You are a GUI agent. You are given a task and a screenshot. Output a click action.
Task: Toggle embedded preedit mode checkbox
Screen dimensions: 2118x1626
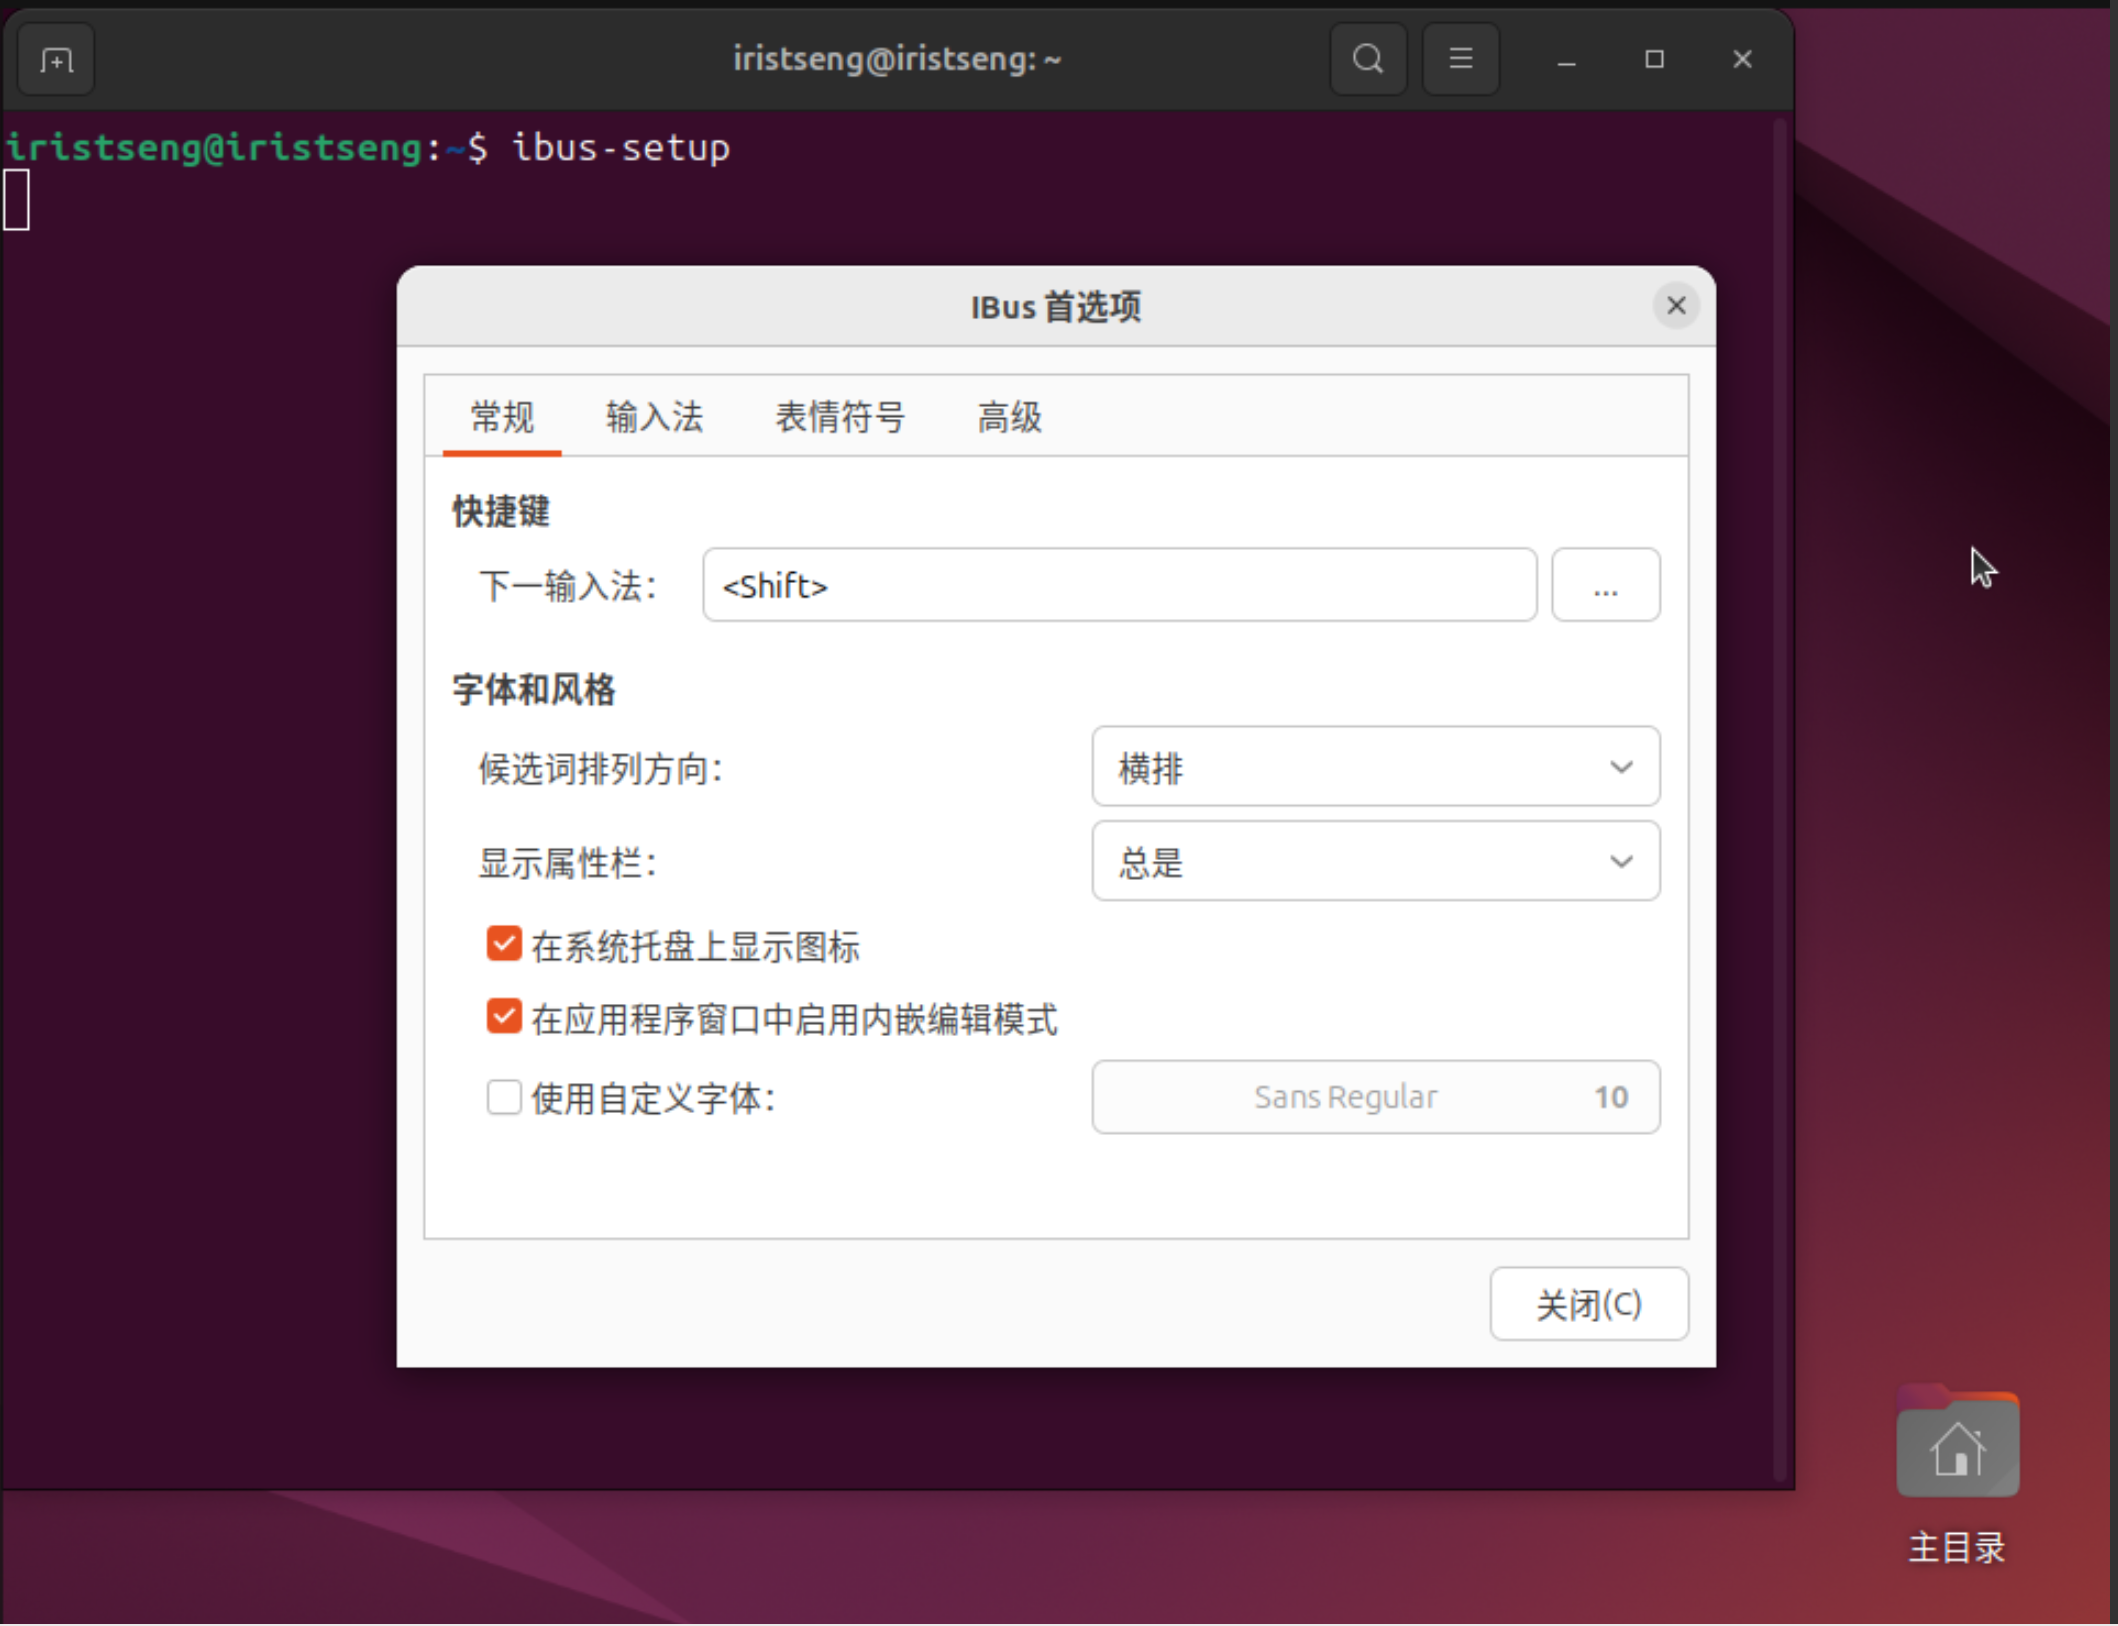(504, 1017)
